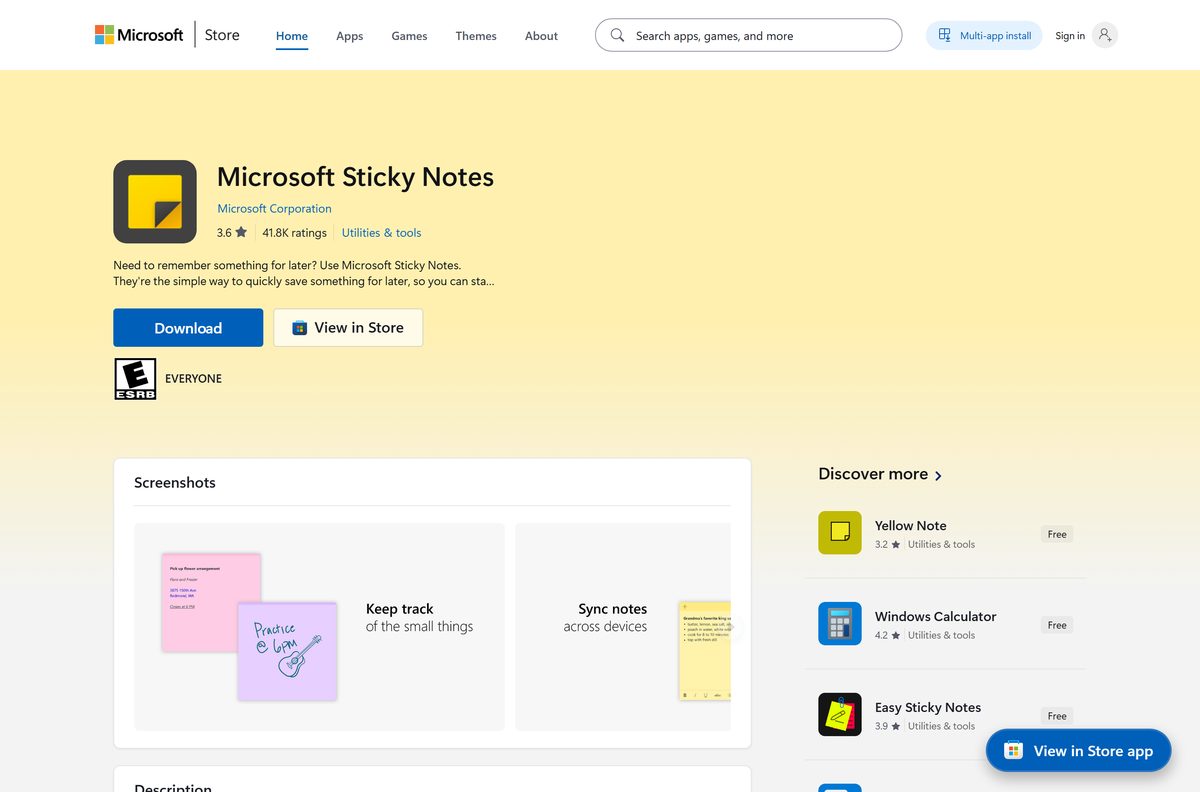Click the Microsoft logo
Image resolution: width=1200 pixels, height=792 pixels.
click(139, 35)
